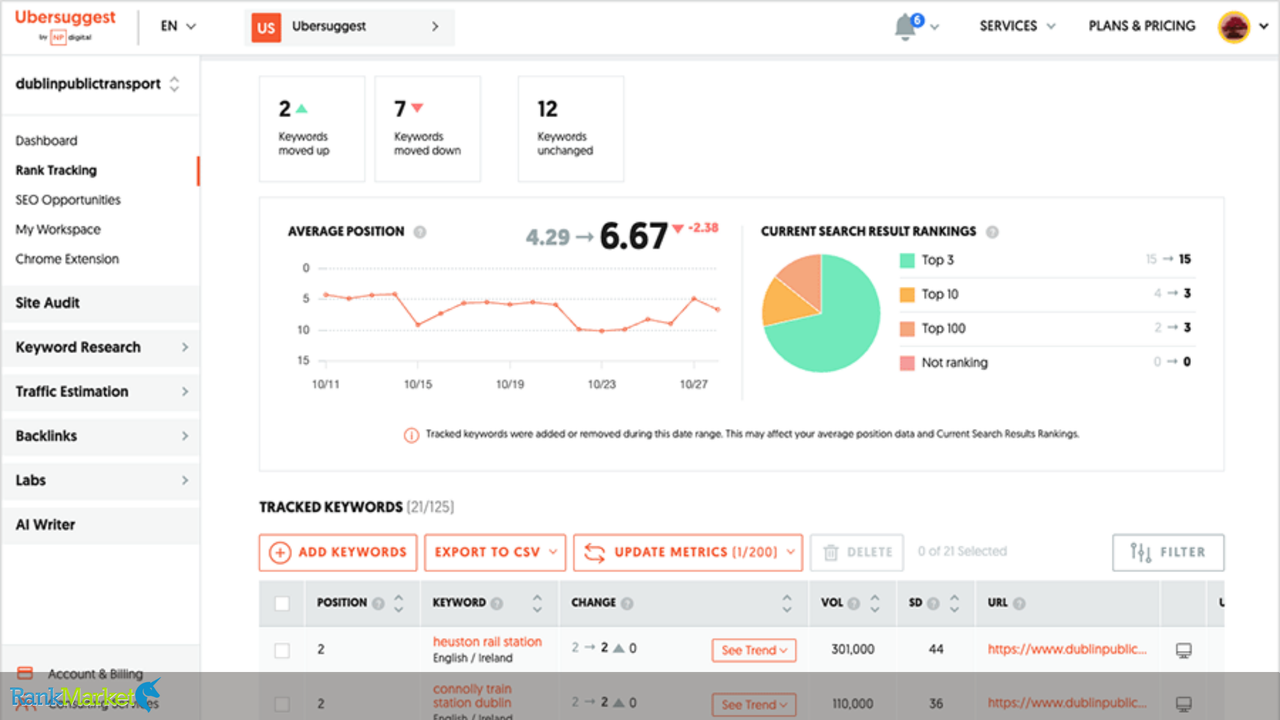Open Site Audit section
The height and width of the screenshot is (720, 1280).
[x=100, y=303]
